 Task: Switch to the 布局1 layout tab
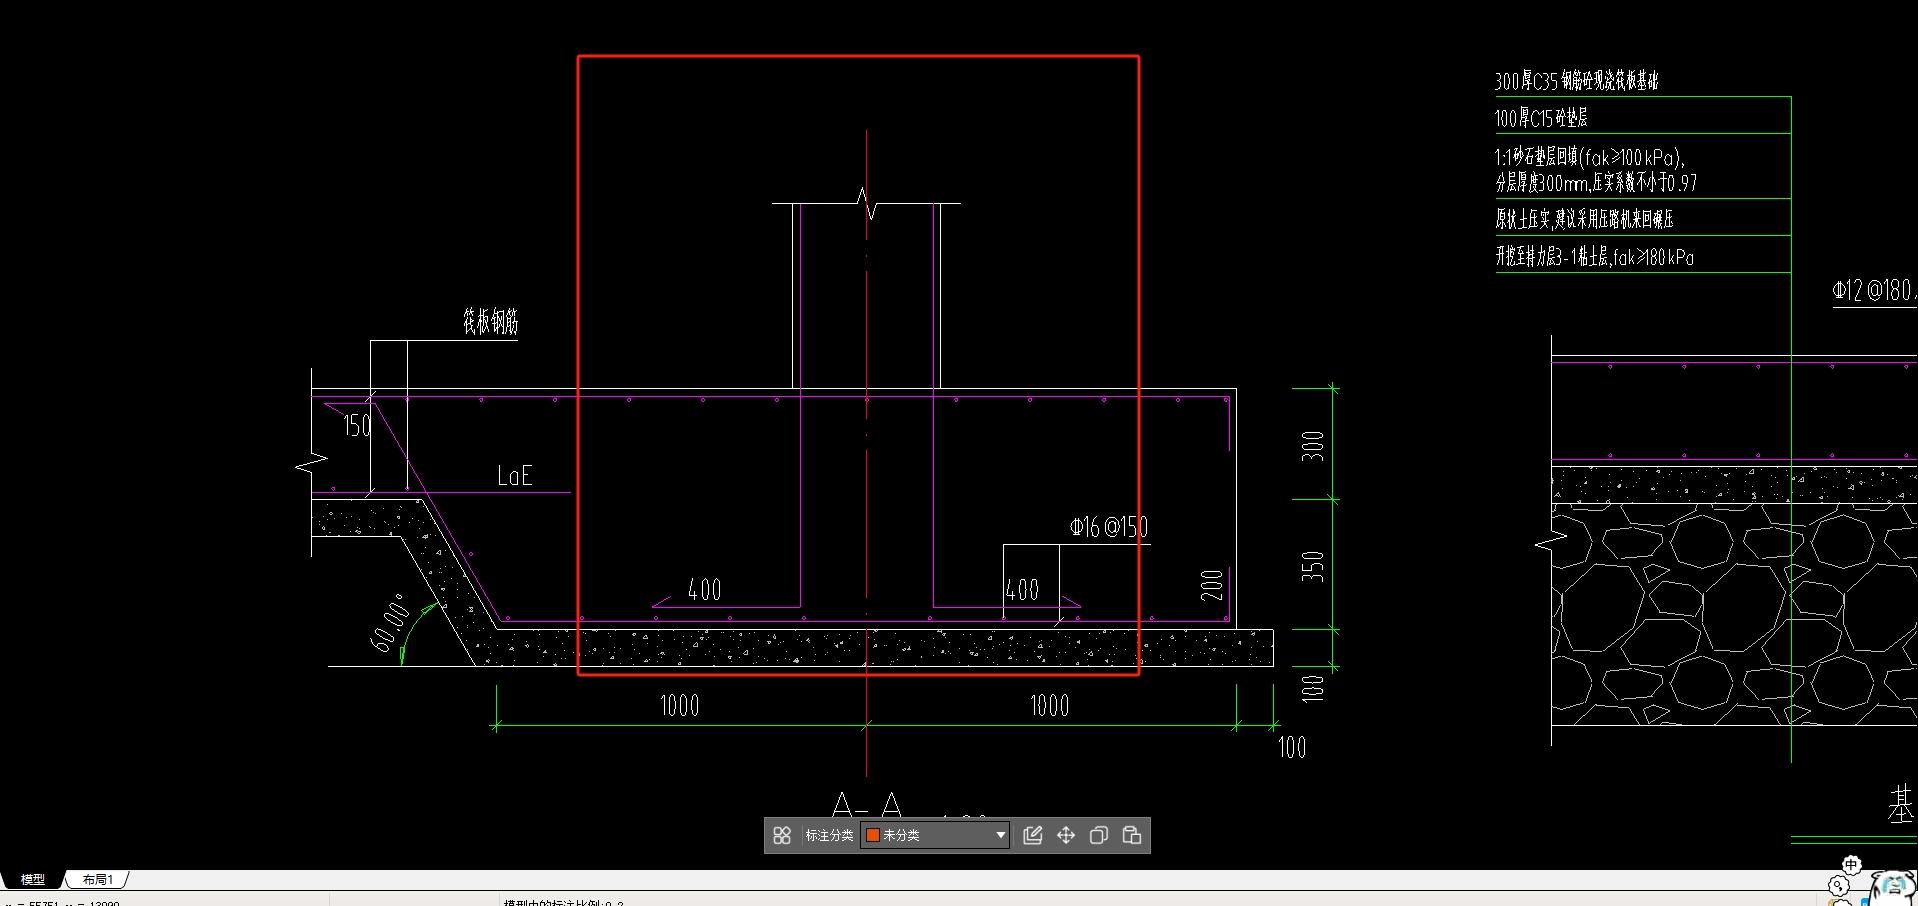(98, 880)
